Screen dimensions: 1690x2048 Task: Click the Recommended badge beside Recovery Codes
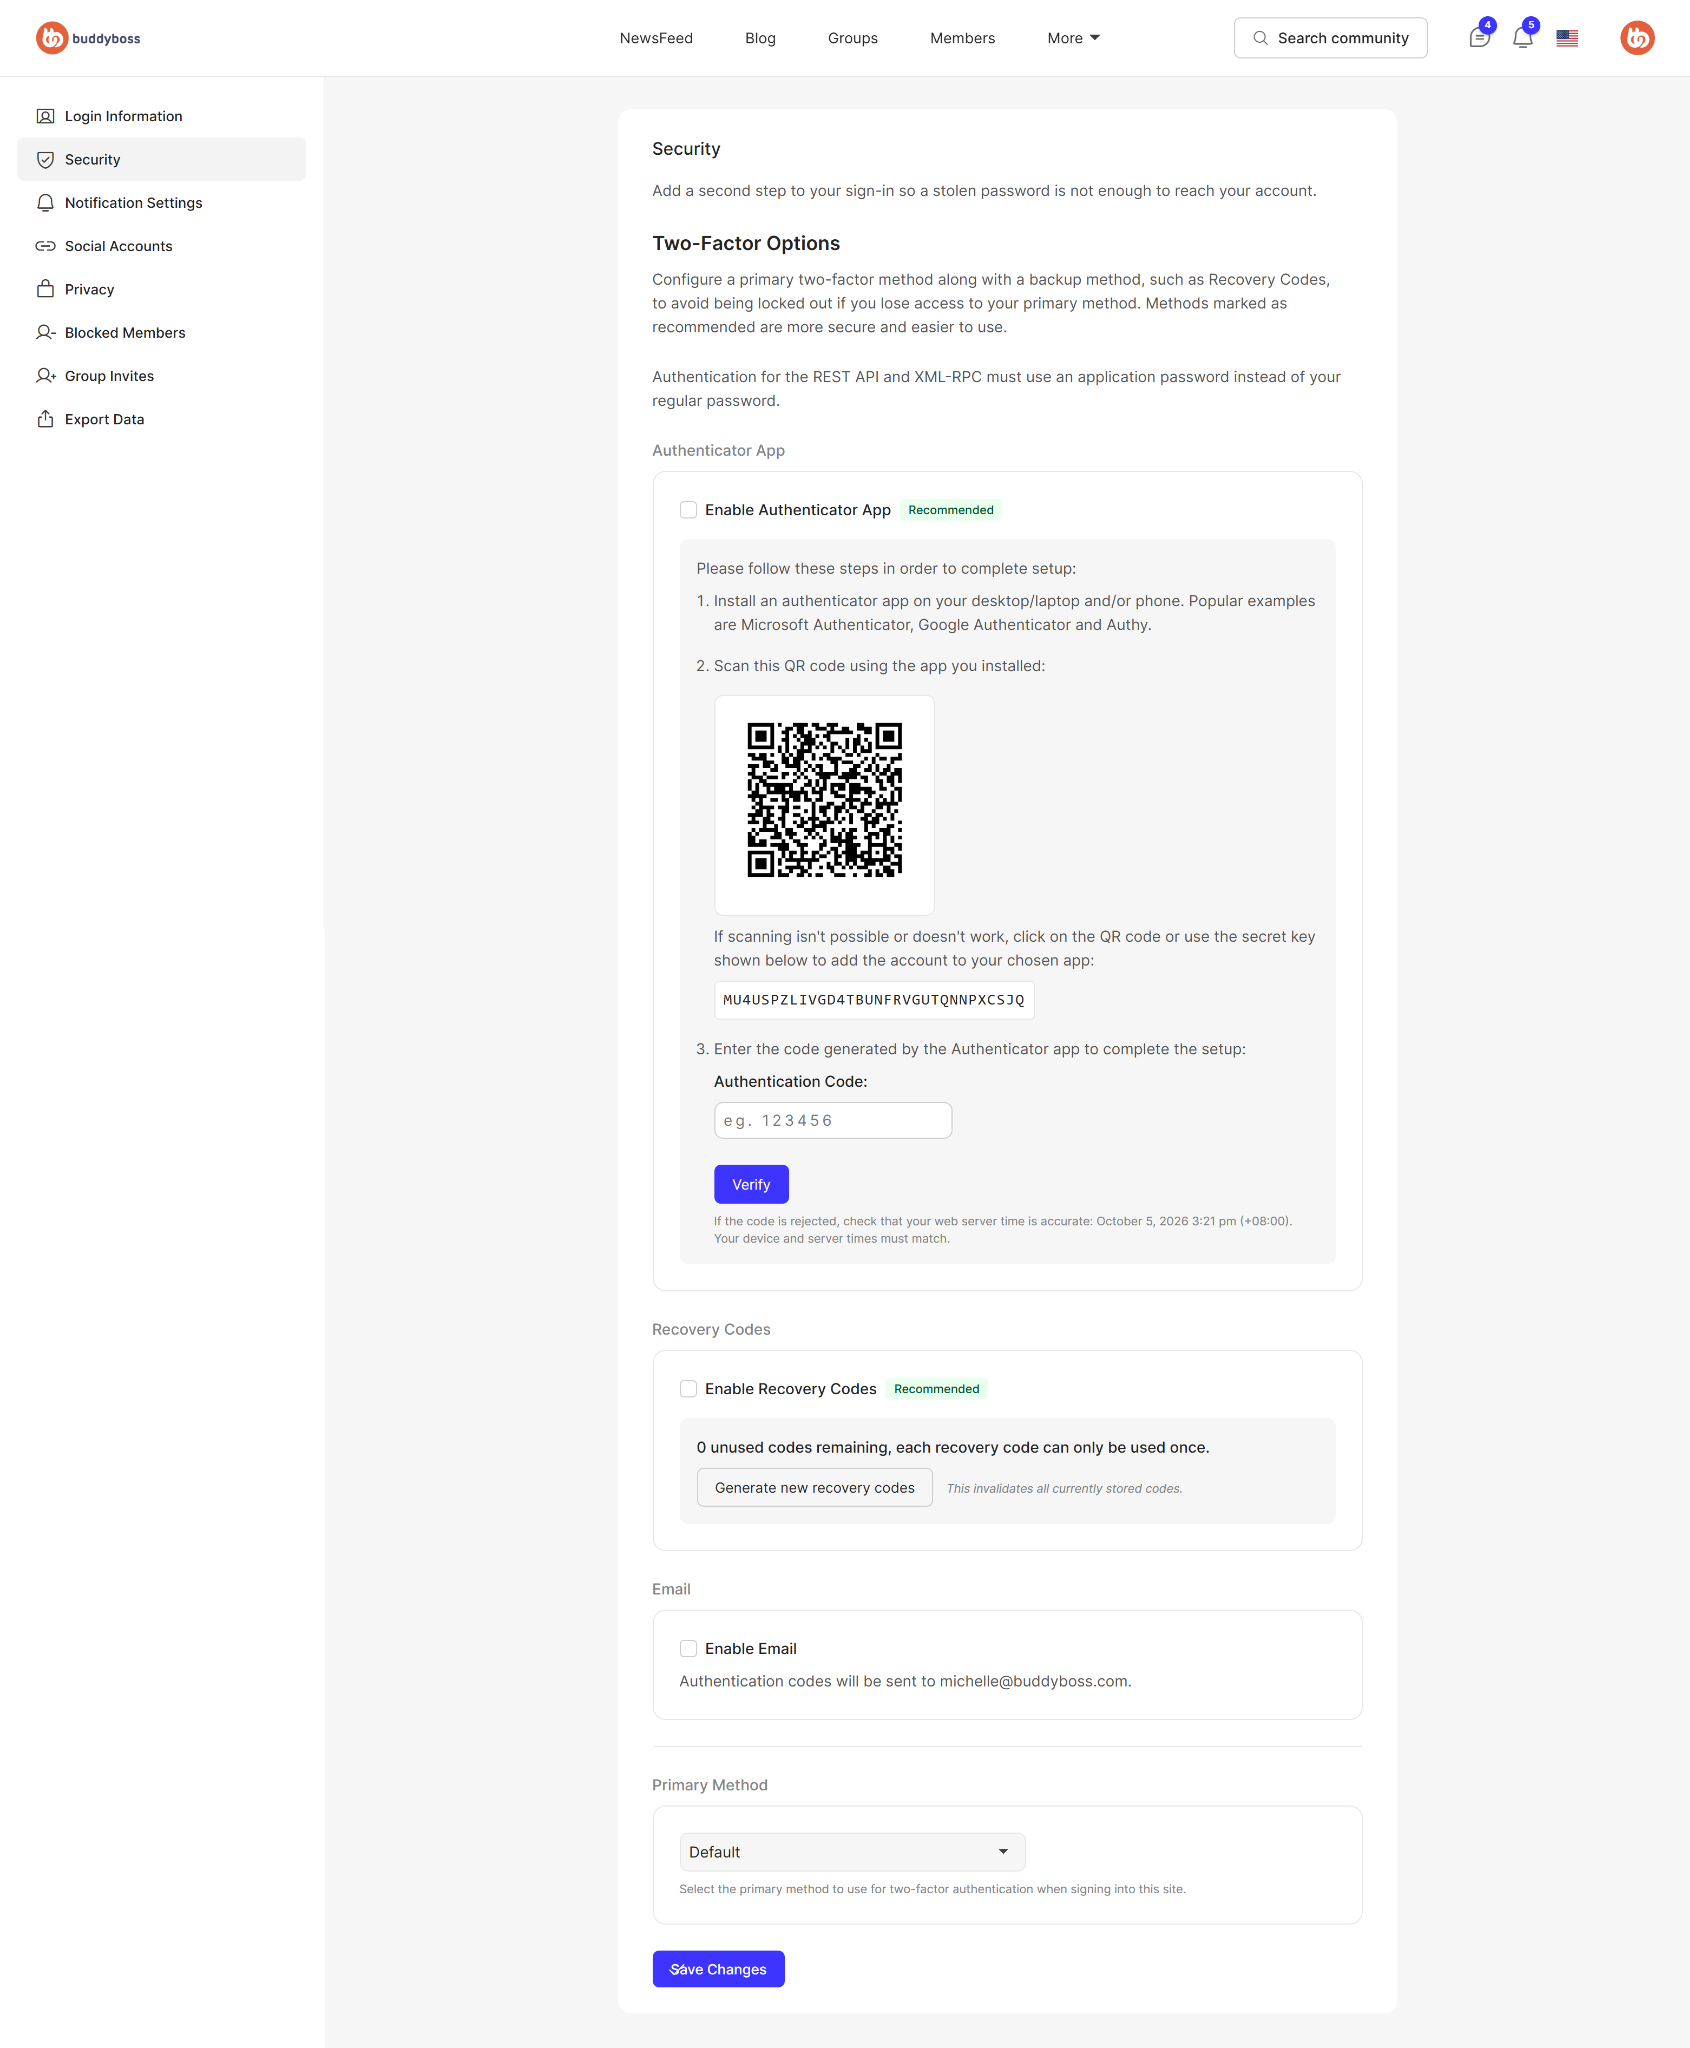click(936, 1389)
